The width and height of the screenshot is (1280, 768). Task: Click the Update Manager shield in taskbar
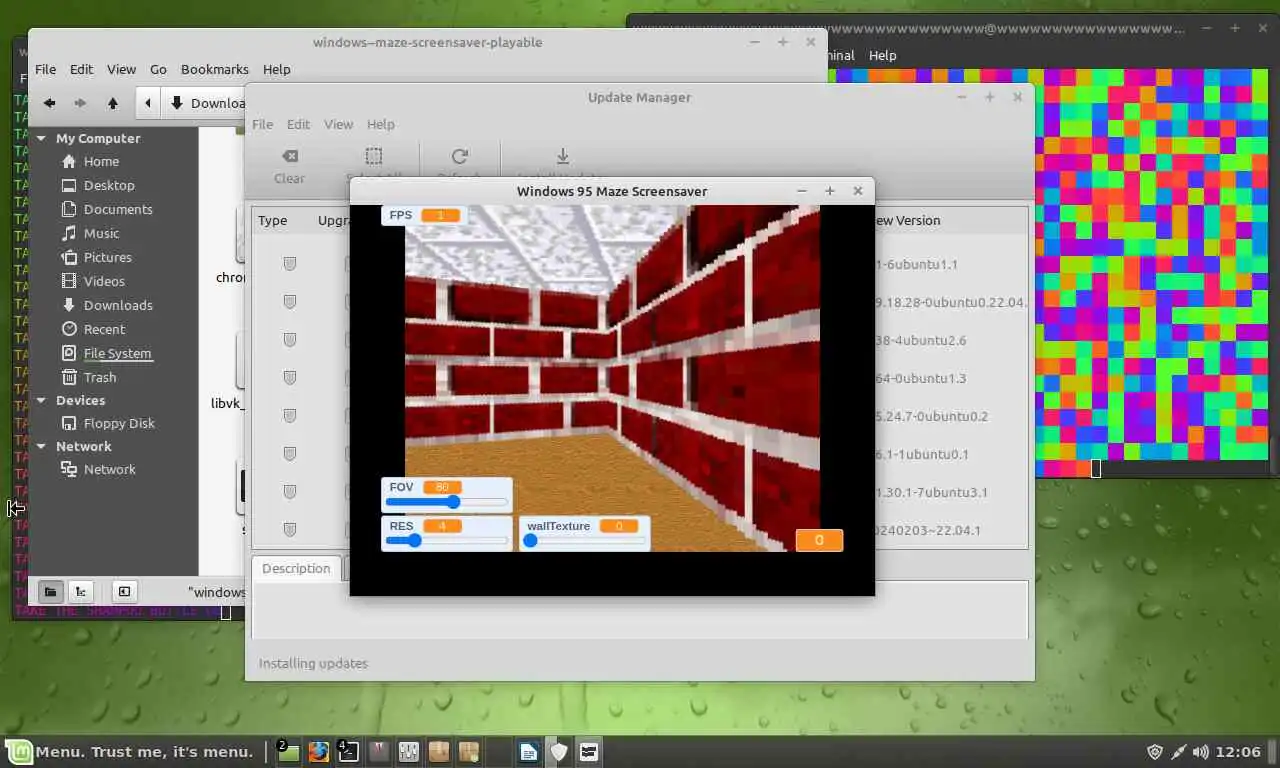[x=558, y=751]
